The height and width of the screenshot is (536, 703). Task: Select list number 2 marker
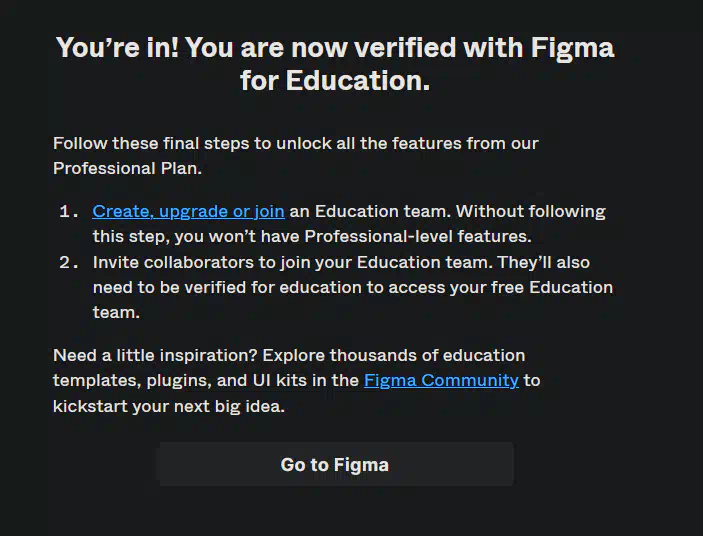[69, 263]
